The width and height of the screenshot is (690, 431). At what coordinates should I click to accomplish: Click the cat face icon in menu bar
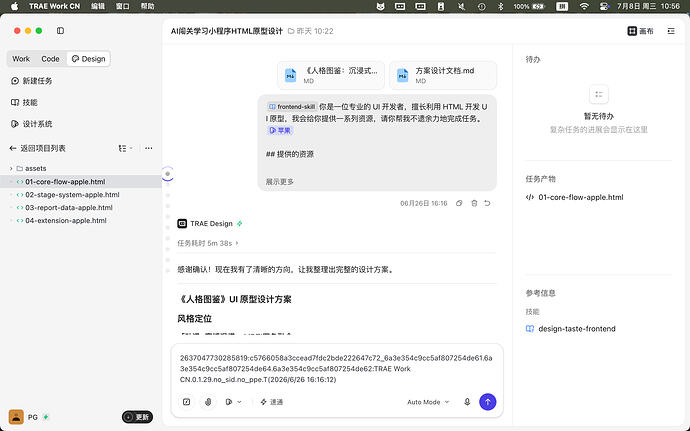pyautogui.click(x=381, y=6)
